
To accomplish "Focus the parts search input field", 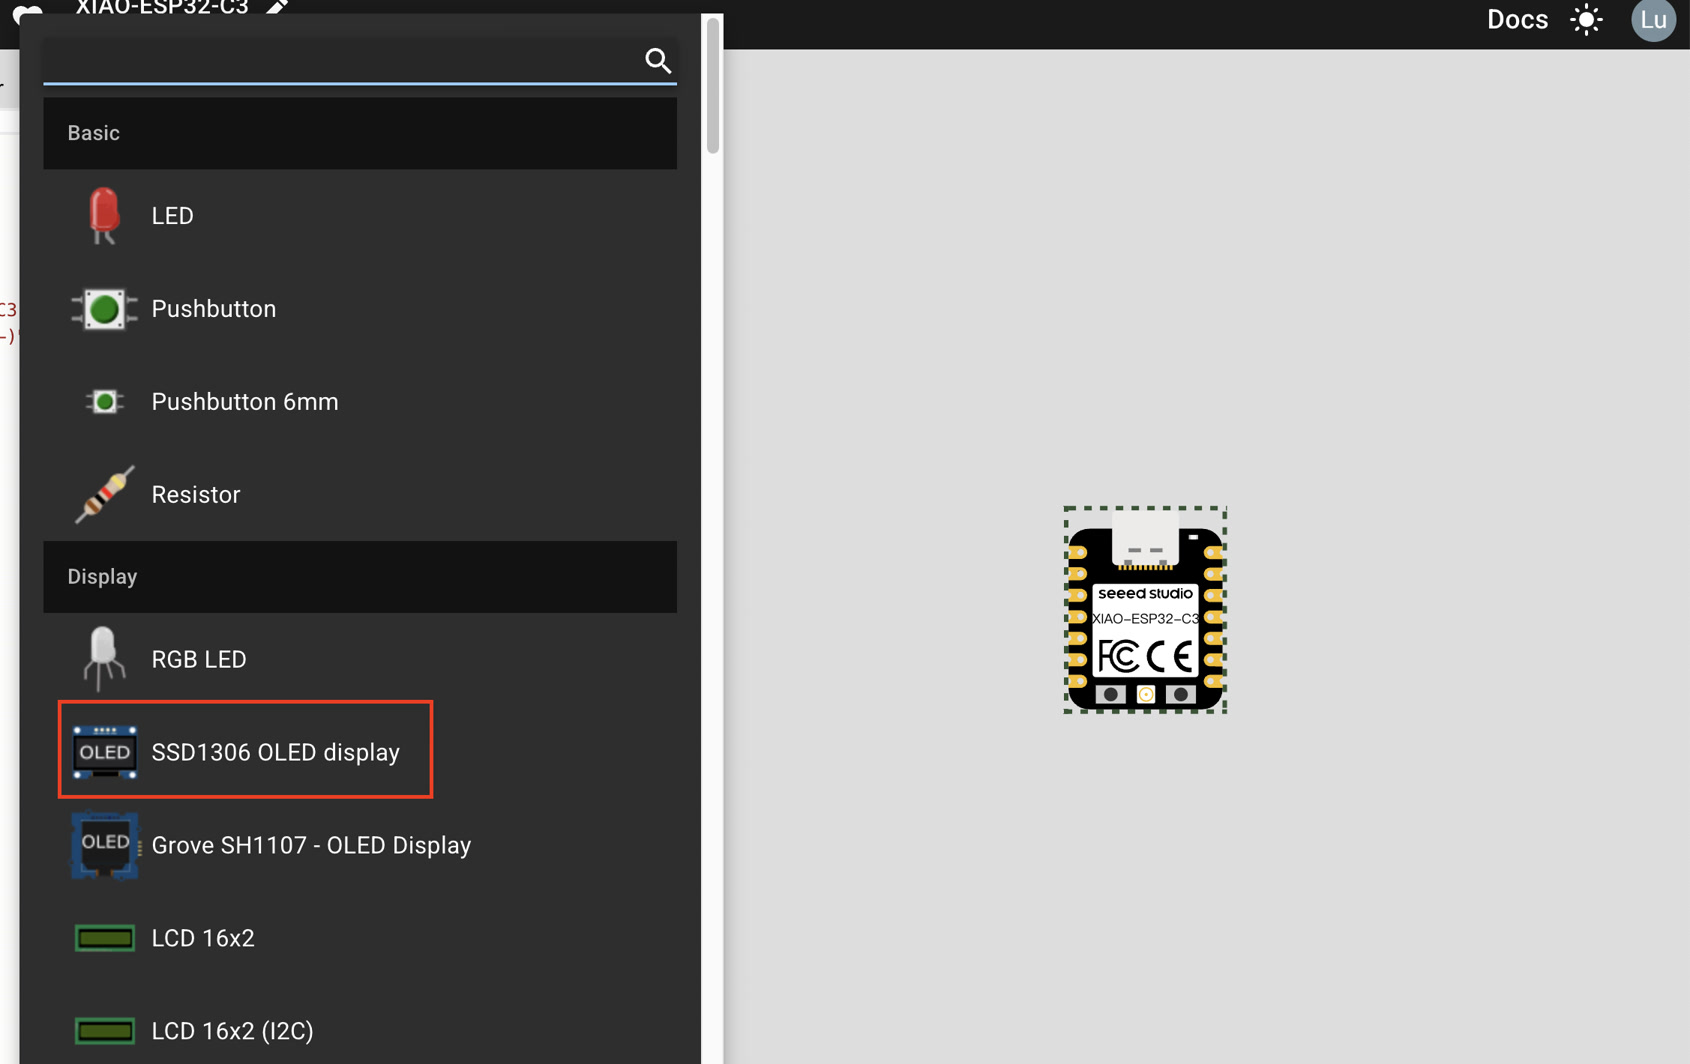I will tap(342, 61).
